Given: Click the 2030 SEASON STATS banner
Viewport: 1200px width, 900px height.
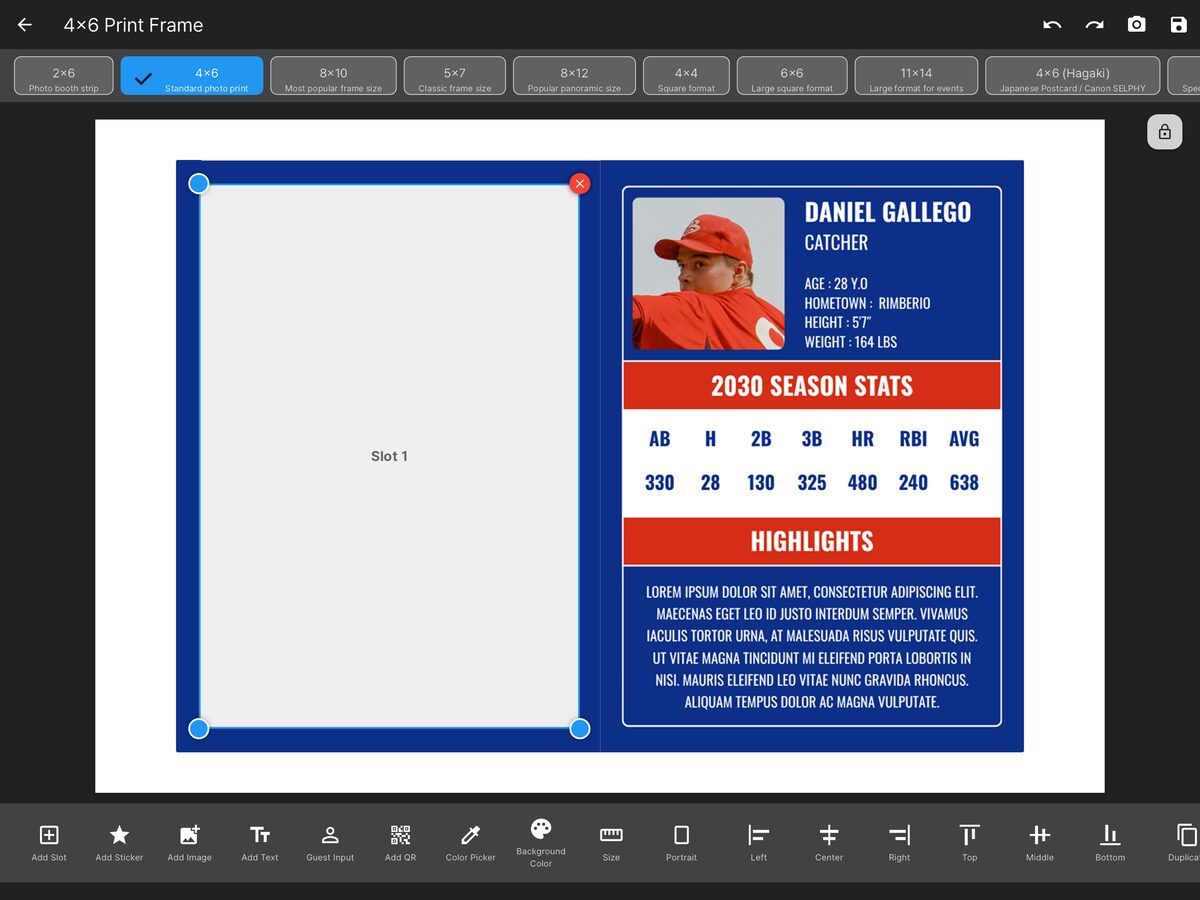Looking at the screenshot, I should (x=812, y=386).
